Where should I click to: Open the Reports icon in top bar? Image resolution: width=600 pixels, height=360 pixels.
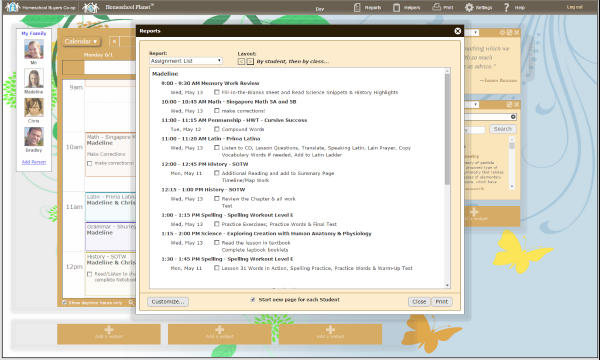[x=357, y=7]
